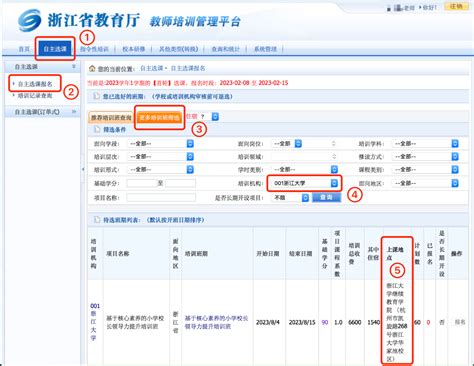
Task: Open the 面向地区 dropdown
Action: pos(426,183)
